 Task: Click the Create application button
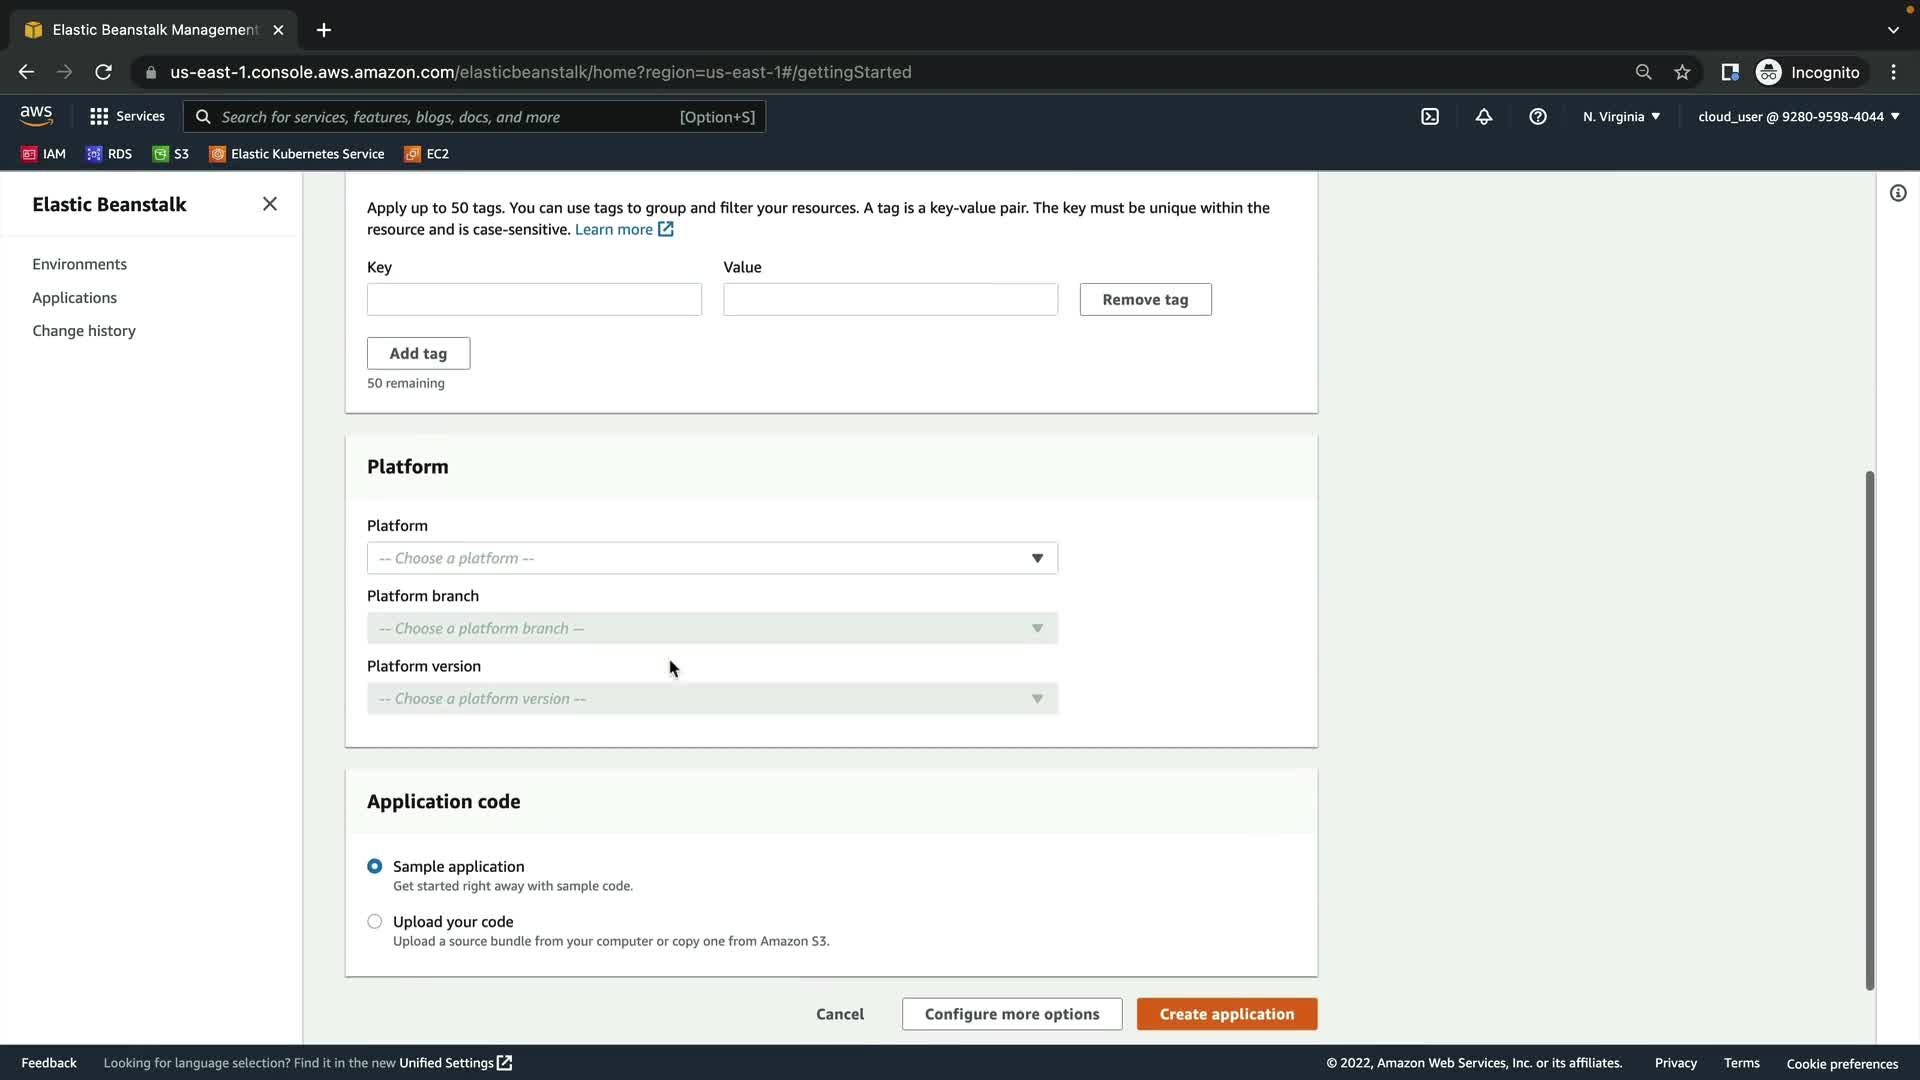pyautogui.click(x=1226, y=1014)
